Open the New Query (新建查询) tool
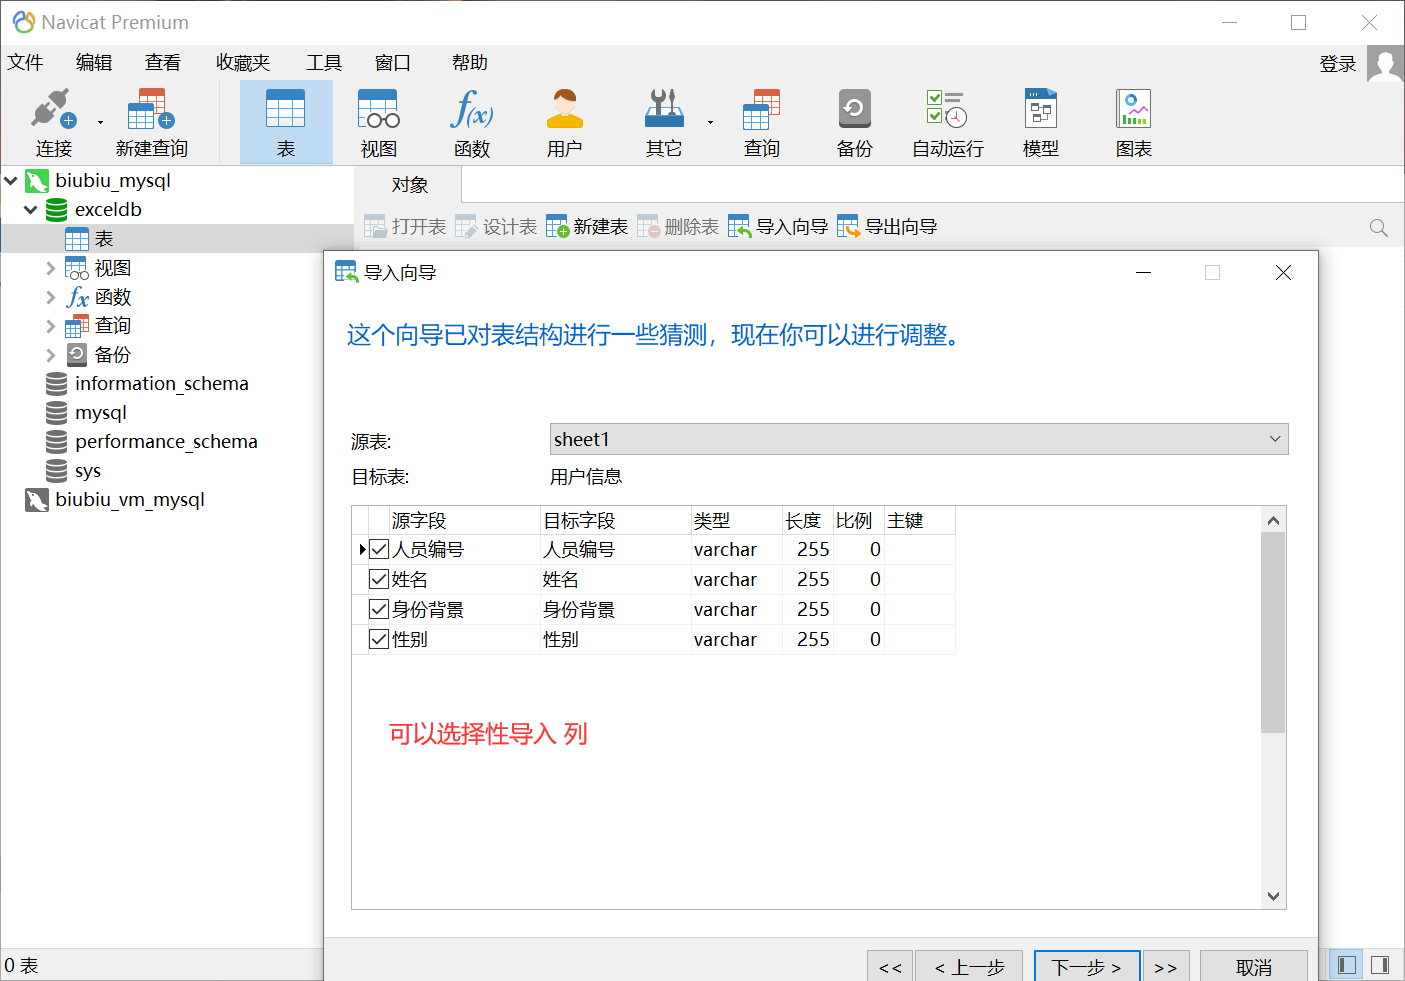The image size is (1405, 981). point(151,122)
